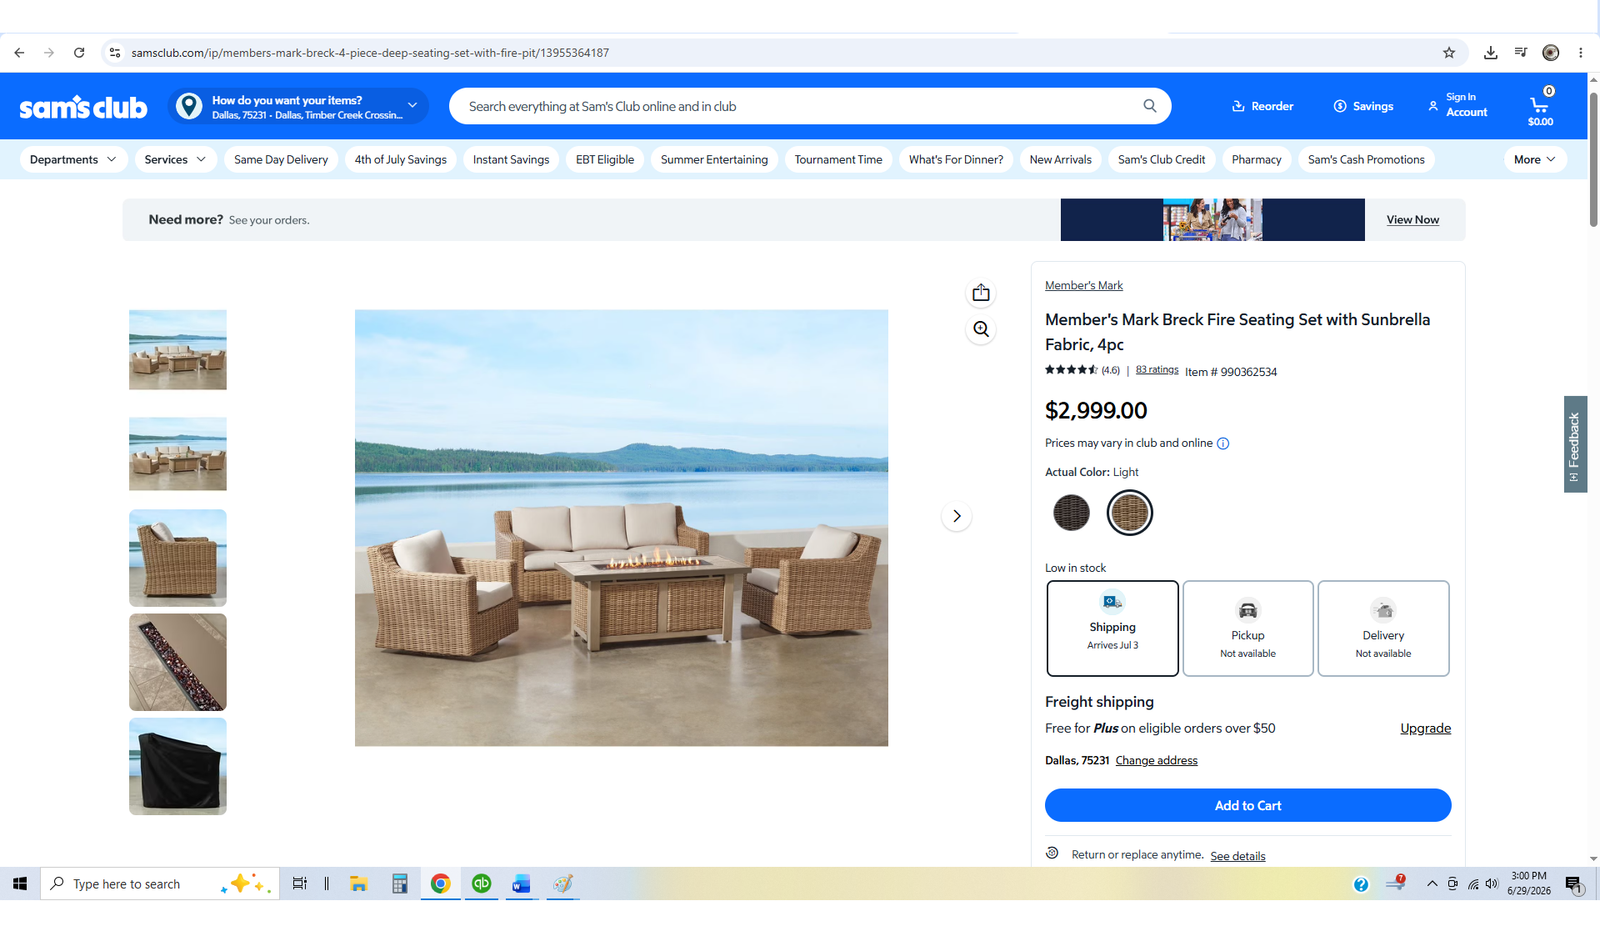Image resolution: width=1600 pixels, height=942 pixels.
Task: Open the Feedback side tab
Action: [1575, 444]
